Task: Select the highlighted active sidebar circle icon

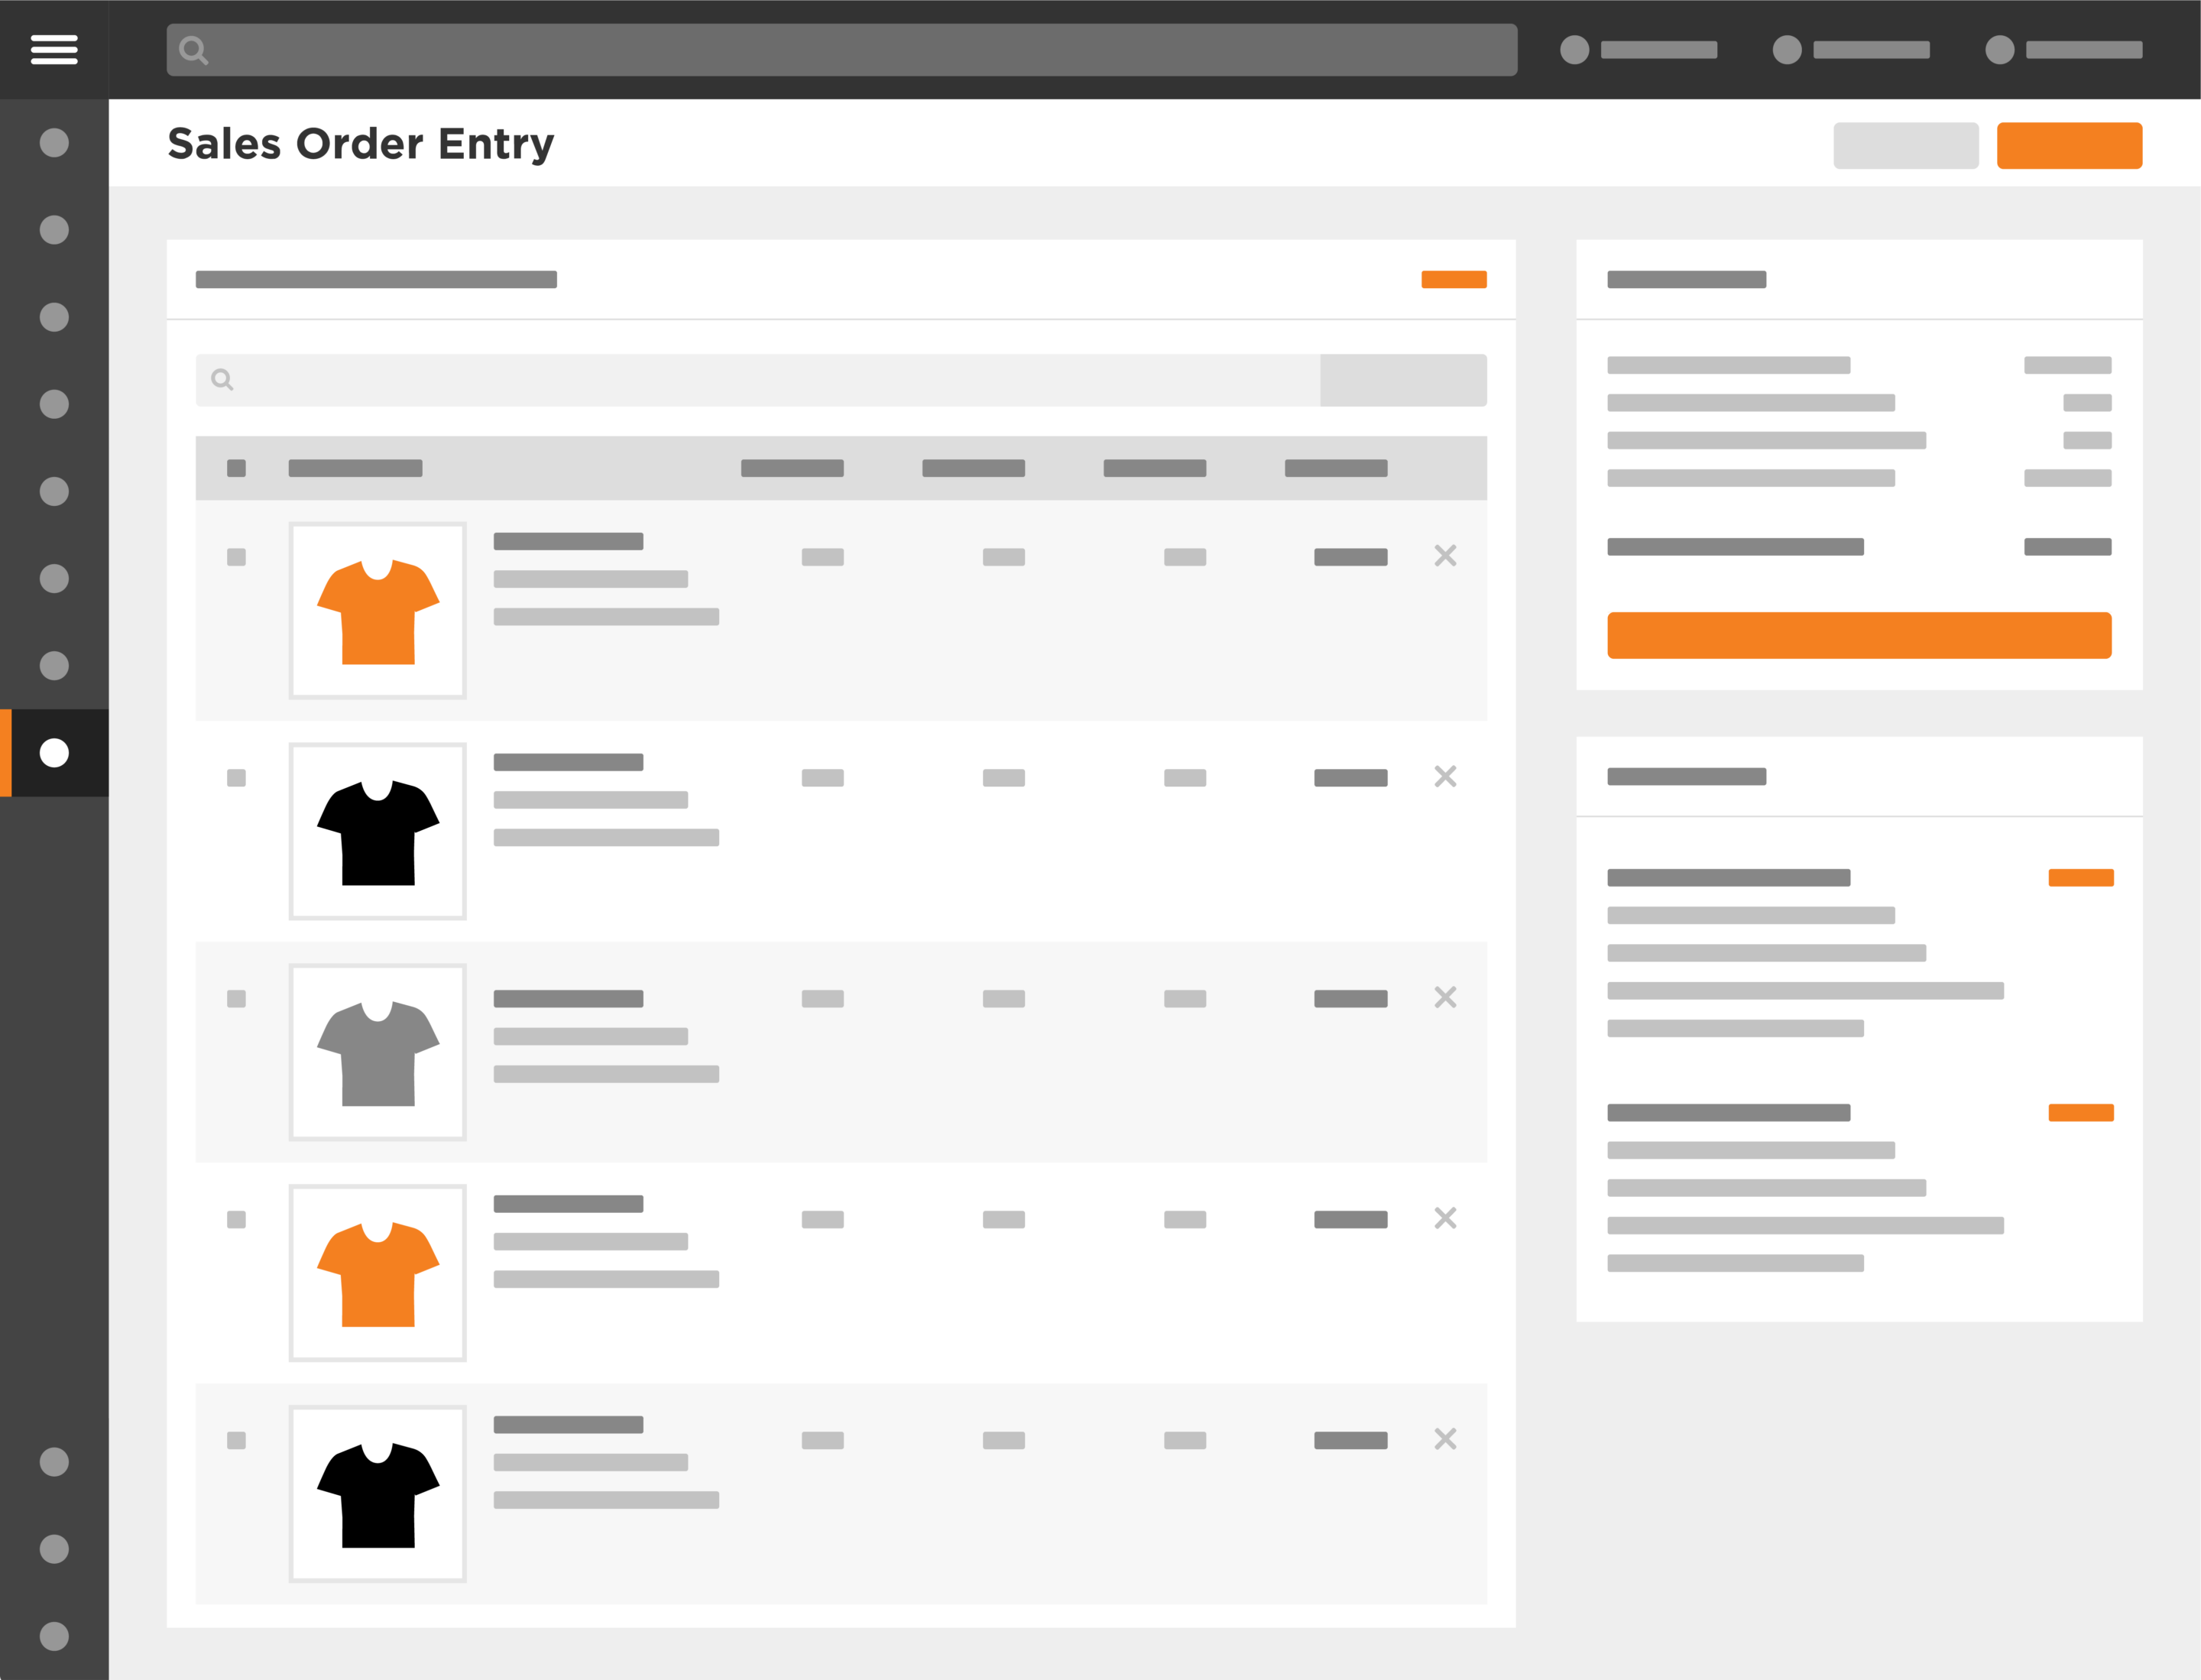Action: coord(54,753)
